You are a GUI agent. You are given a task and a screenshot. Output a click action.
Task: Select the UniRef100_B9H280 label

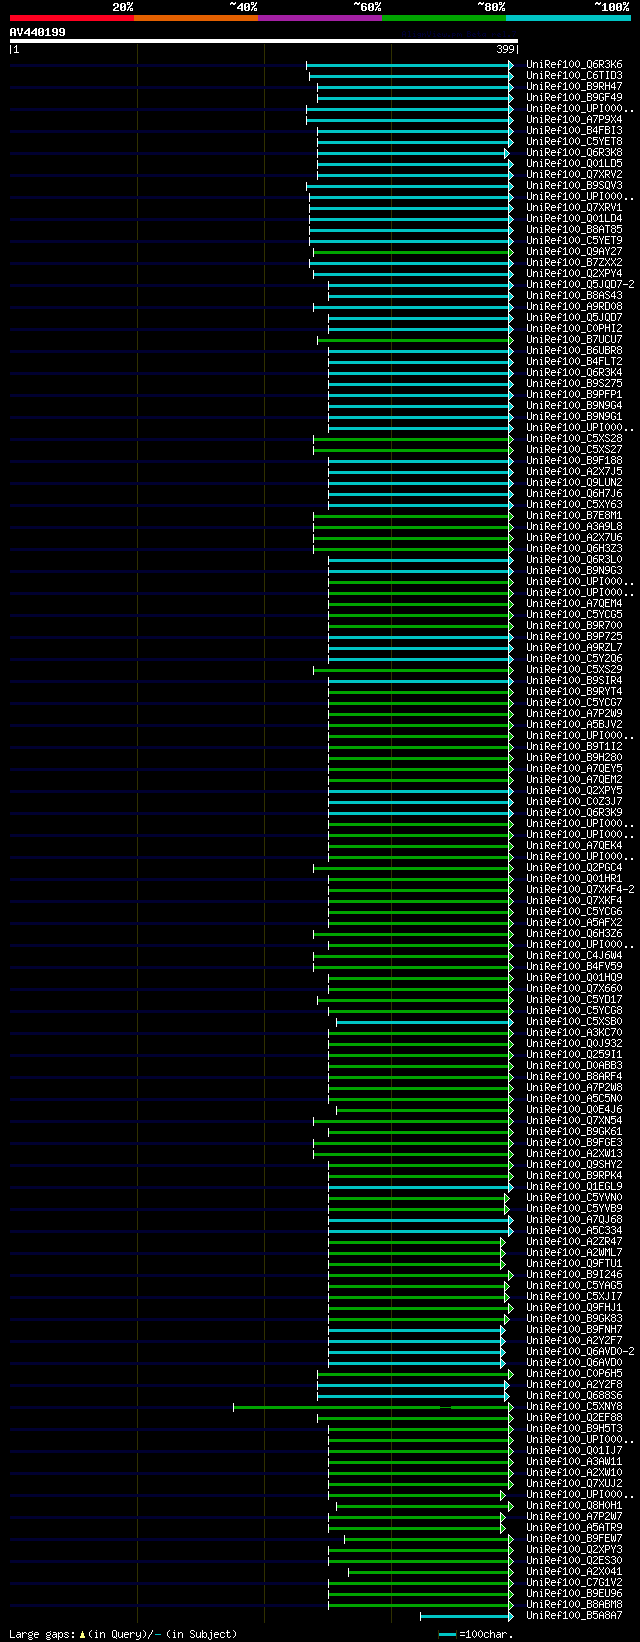[x=574, y=757]
